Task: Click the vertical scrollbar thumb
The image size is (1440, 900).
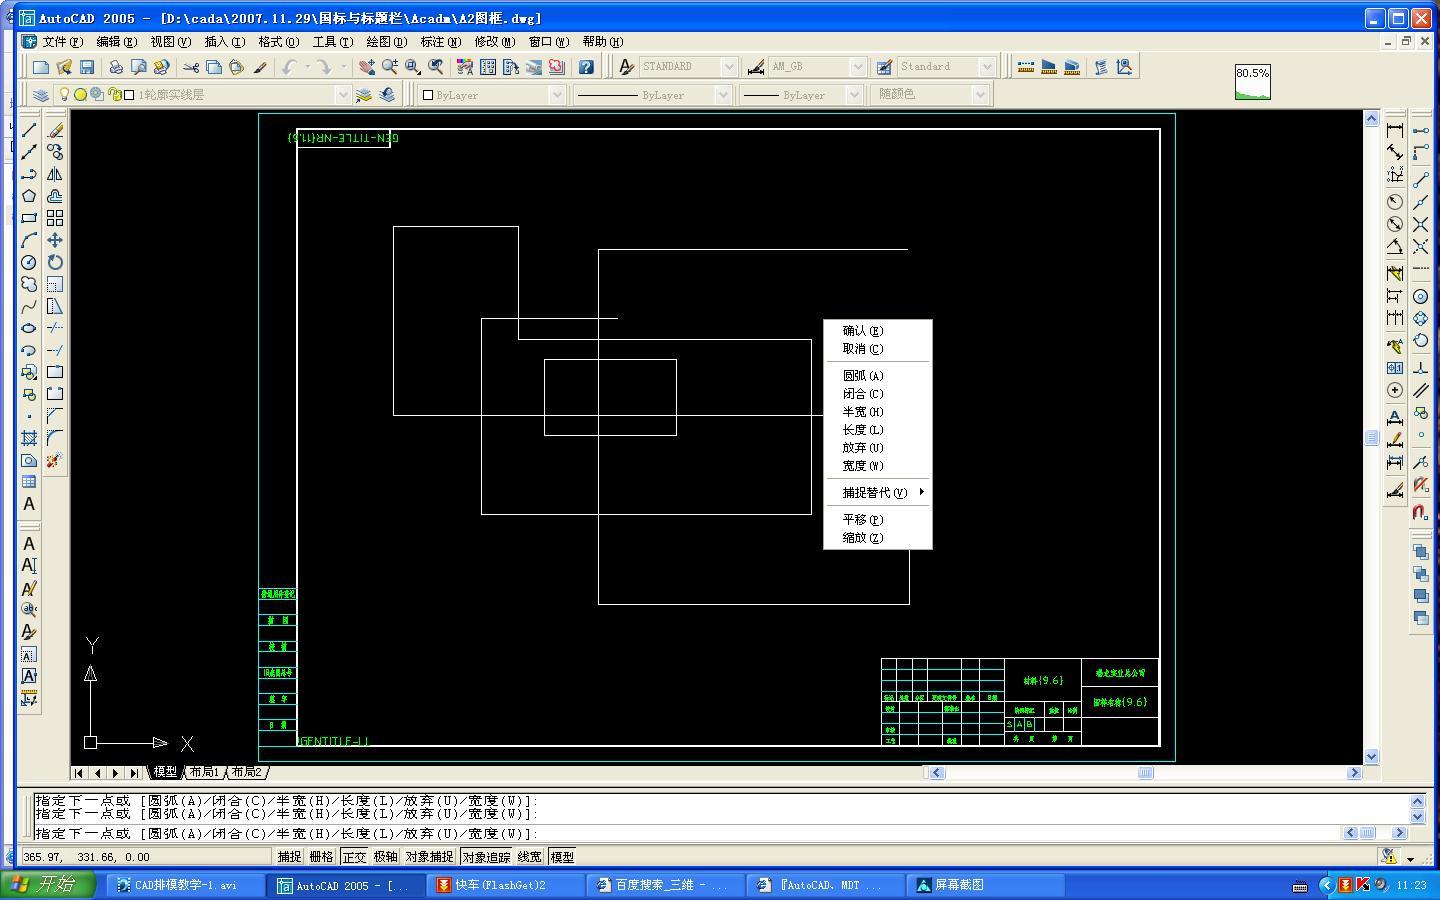Action: [x=1372, y=438]
